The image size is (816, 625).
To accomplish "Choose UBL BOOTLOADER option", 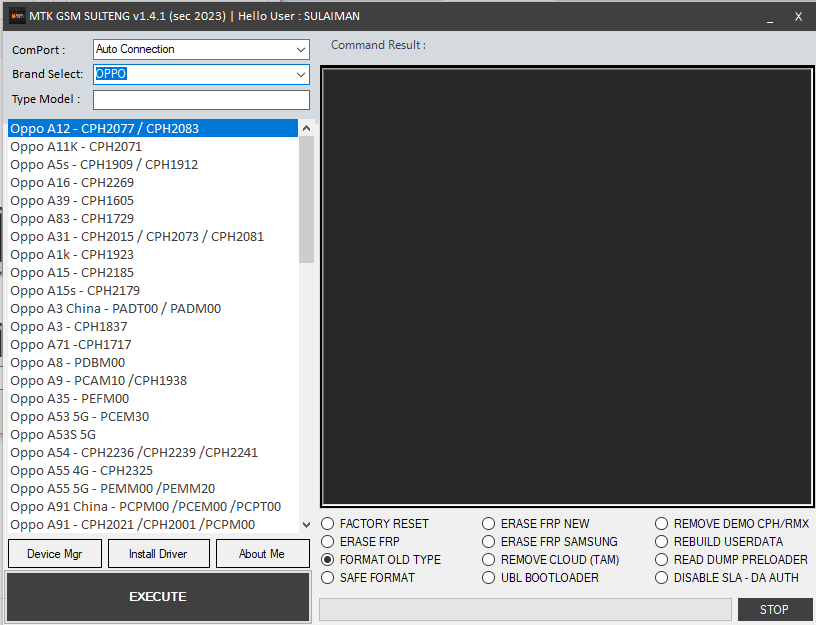I will [x=488, y=577].
